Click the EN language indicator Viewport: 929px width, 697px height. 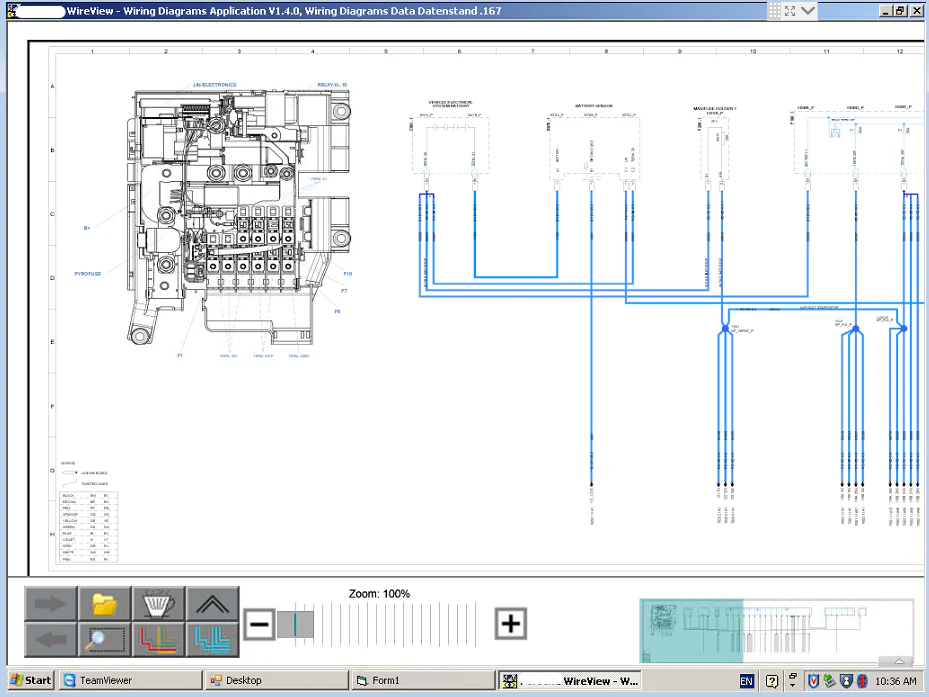click(747, 681)
